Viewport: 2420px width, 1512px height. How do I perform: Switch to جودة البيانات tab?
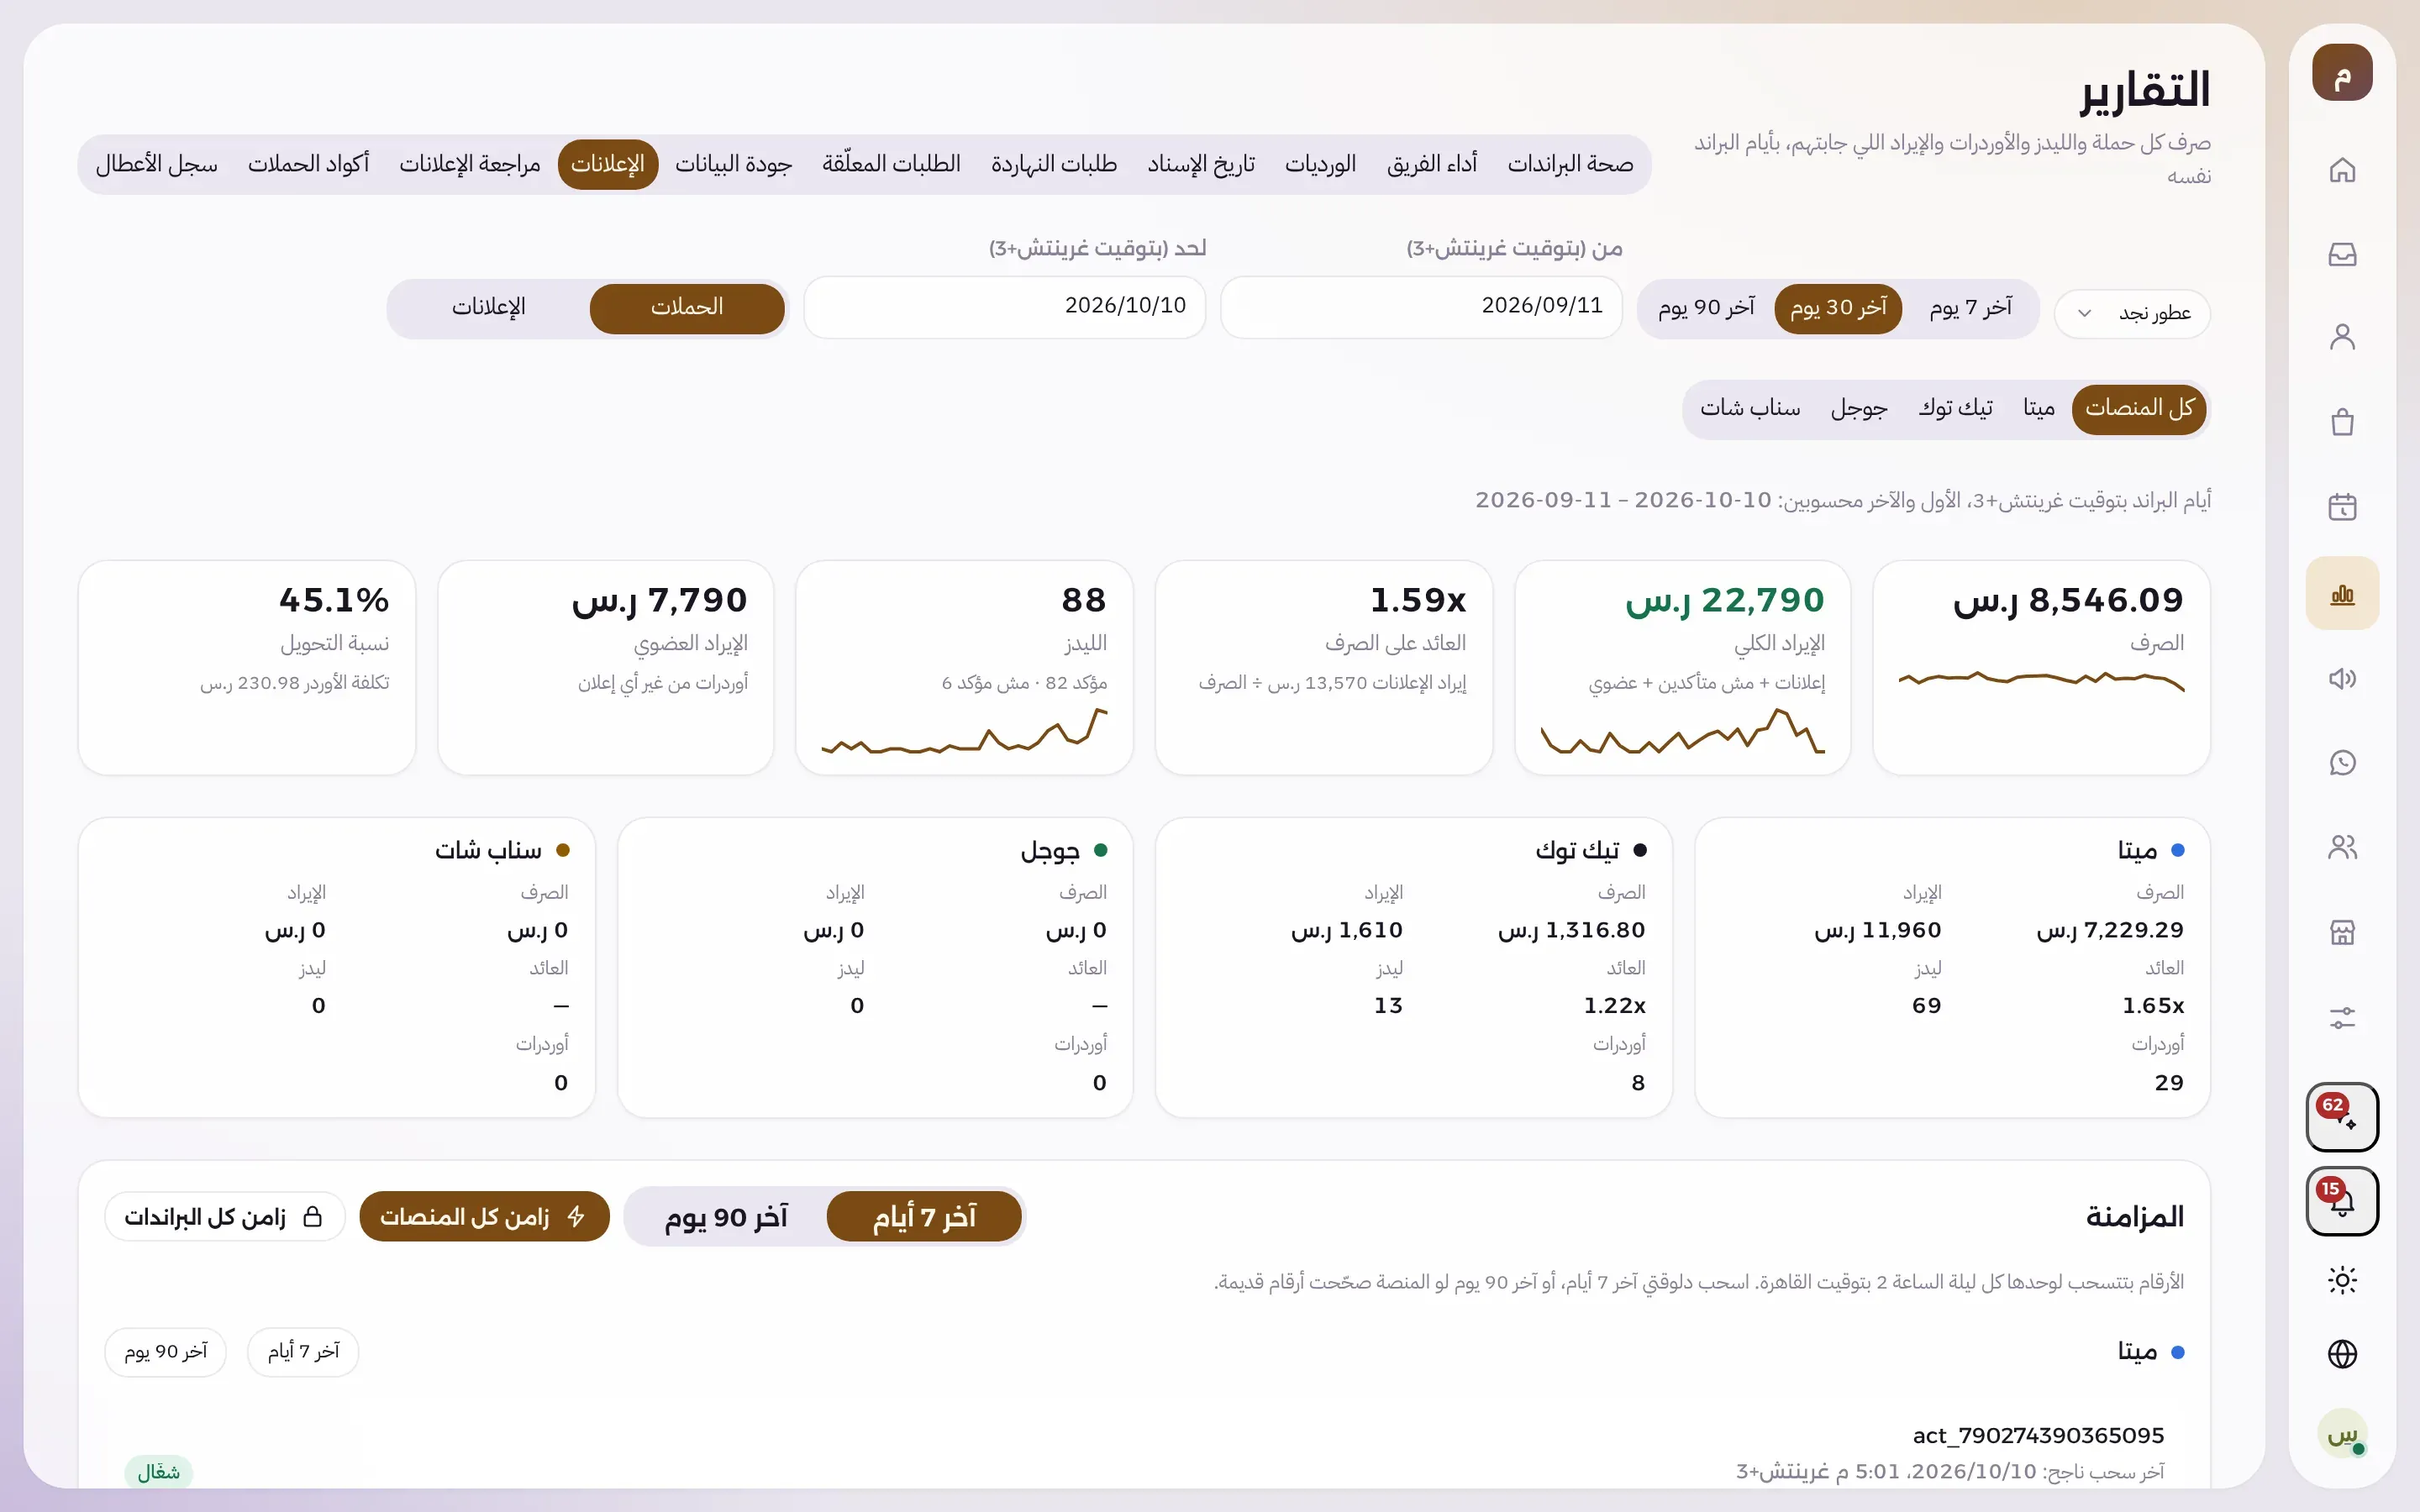click(733, 164)
